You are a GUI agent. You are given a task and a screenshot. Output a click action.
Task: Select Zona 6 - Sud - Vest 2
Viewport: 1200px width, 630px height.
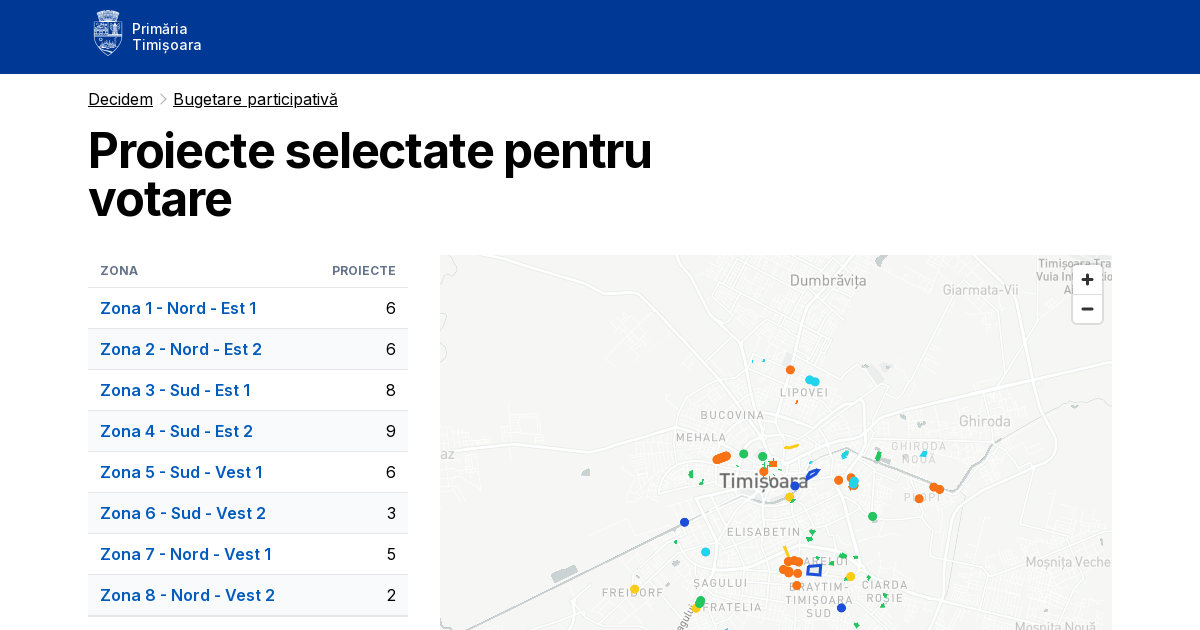(x=182, y=513)
